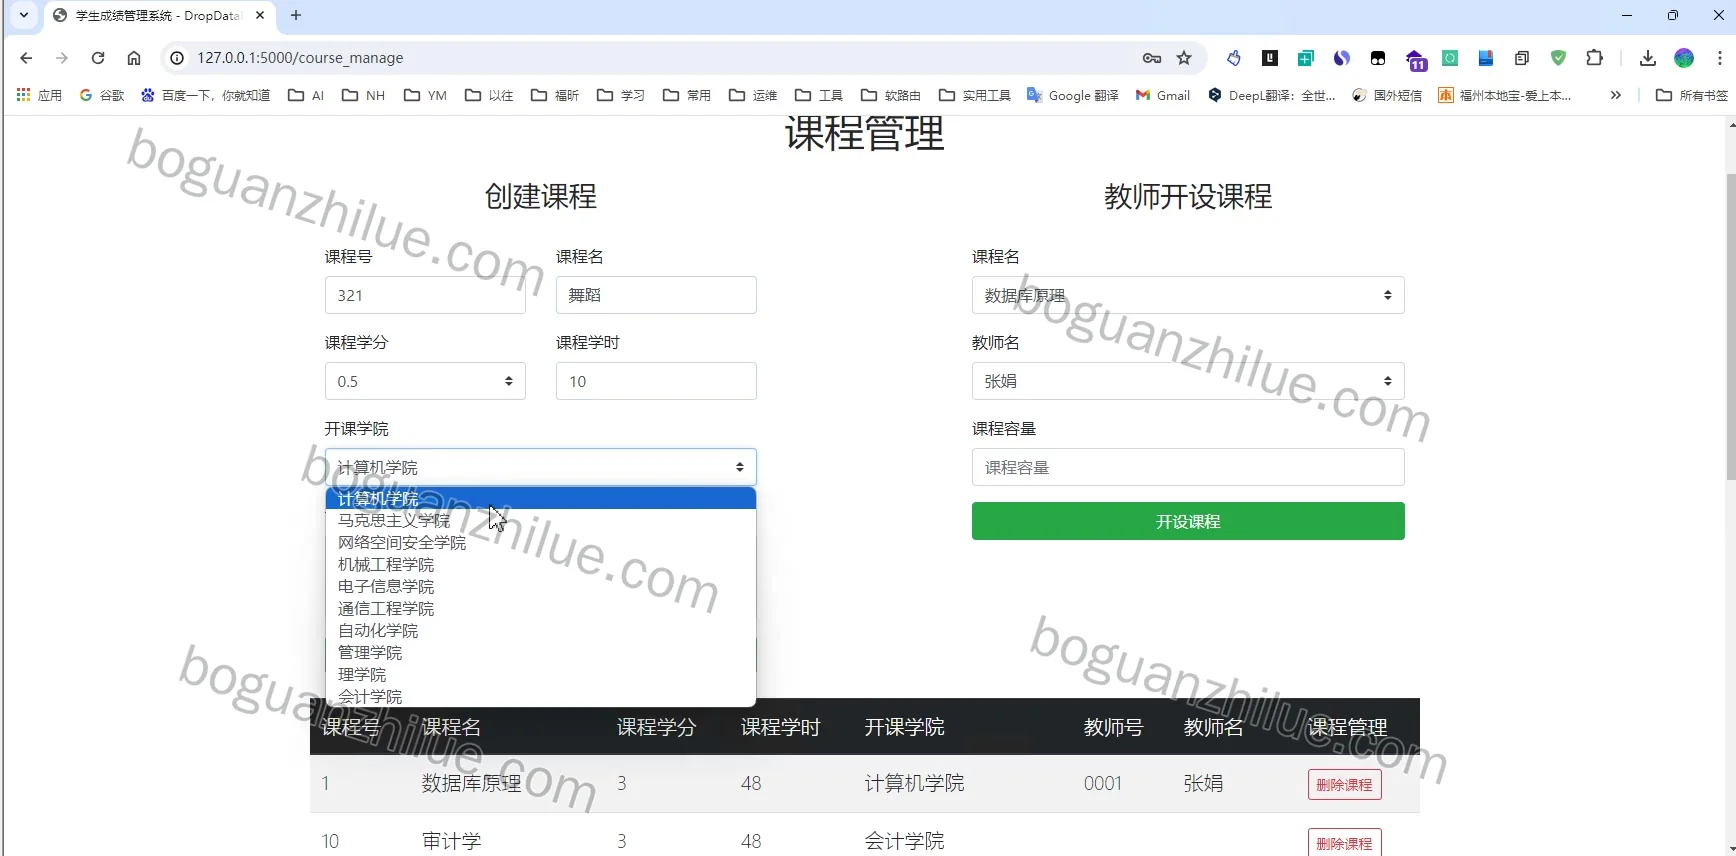Select 电子信息学院 option
The height and width of the screenshot is (856, 1736).
pyautogui.click(x=541, y=586)
